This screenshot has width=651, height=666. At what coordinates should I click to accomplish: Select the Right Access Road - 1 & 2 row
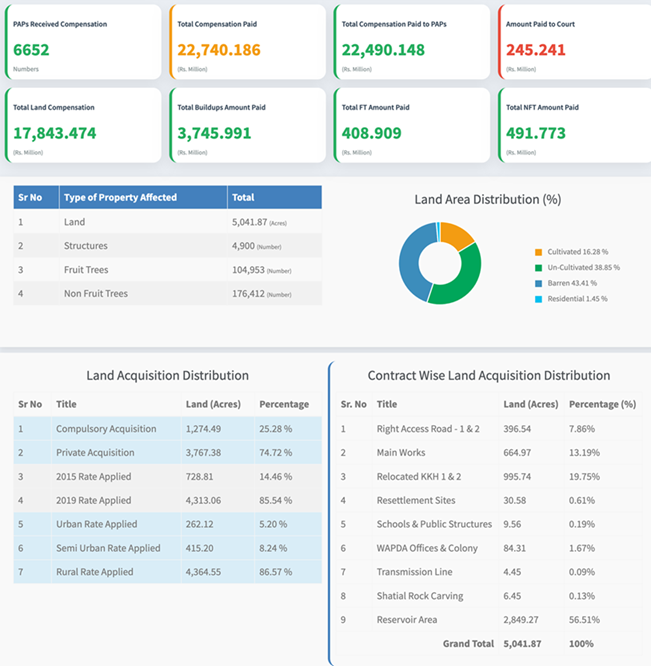click(489, 429)
